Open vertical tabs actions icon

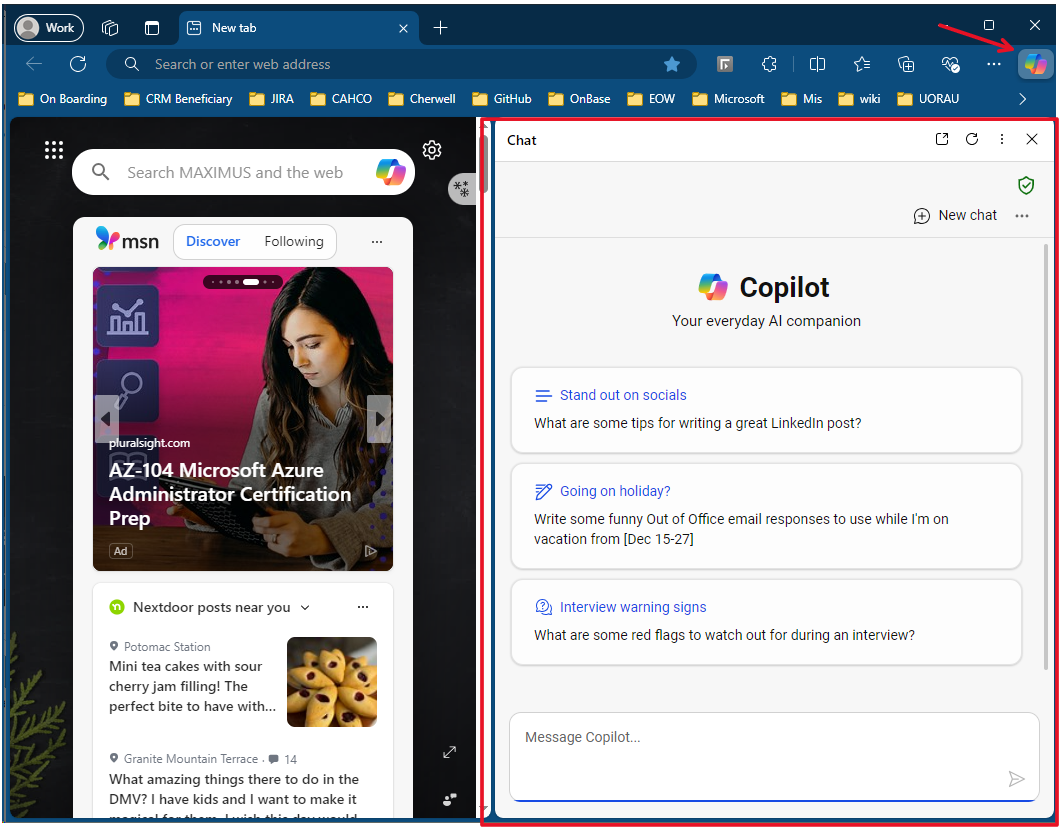tap(152, 28)
